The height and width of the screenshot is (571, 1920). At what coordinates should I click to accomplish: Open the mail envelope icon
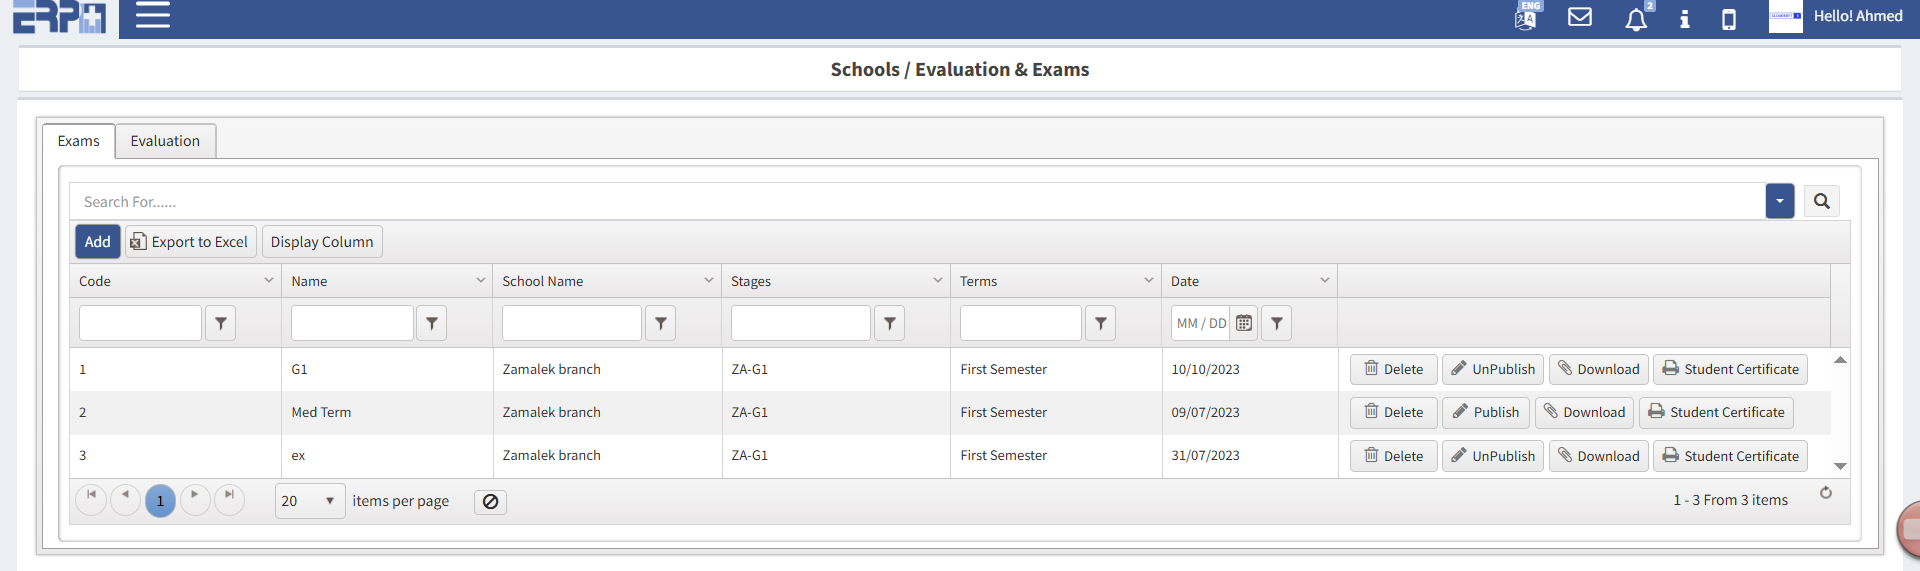tap(1579, 17)
